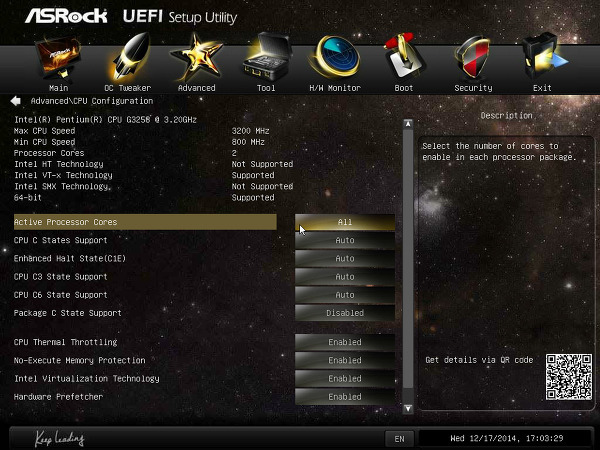
Task: Click the Exit door icon
Action: click(543, 57)
